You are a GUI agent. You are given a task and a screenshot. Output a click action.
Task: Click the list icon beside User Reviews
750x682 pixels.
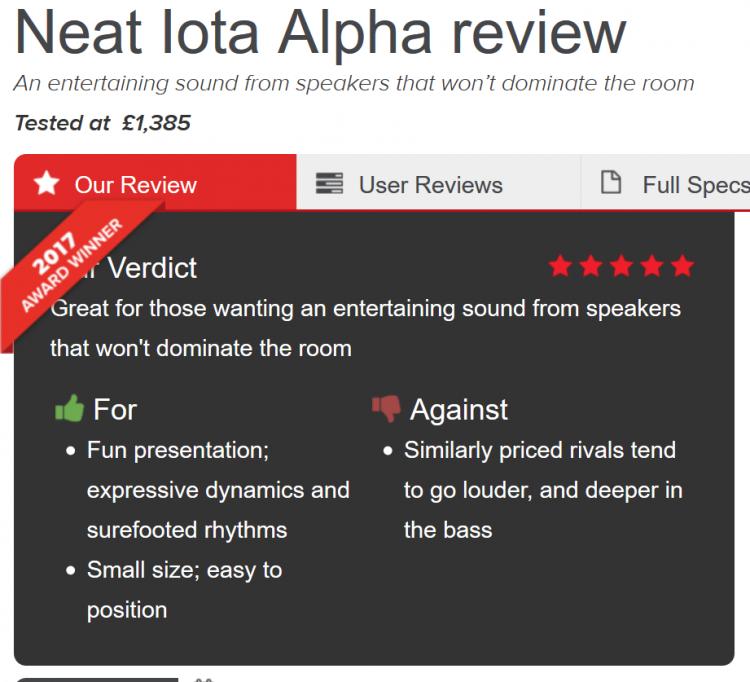point(329,184)
